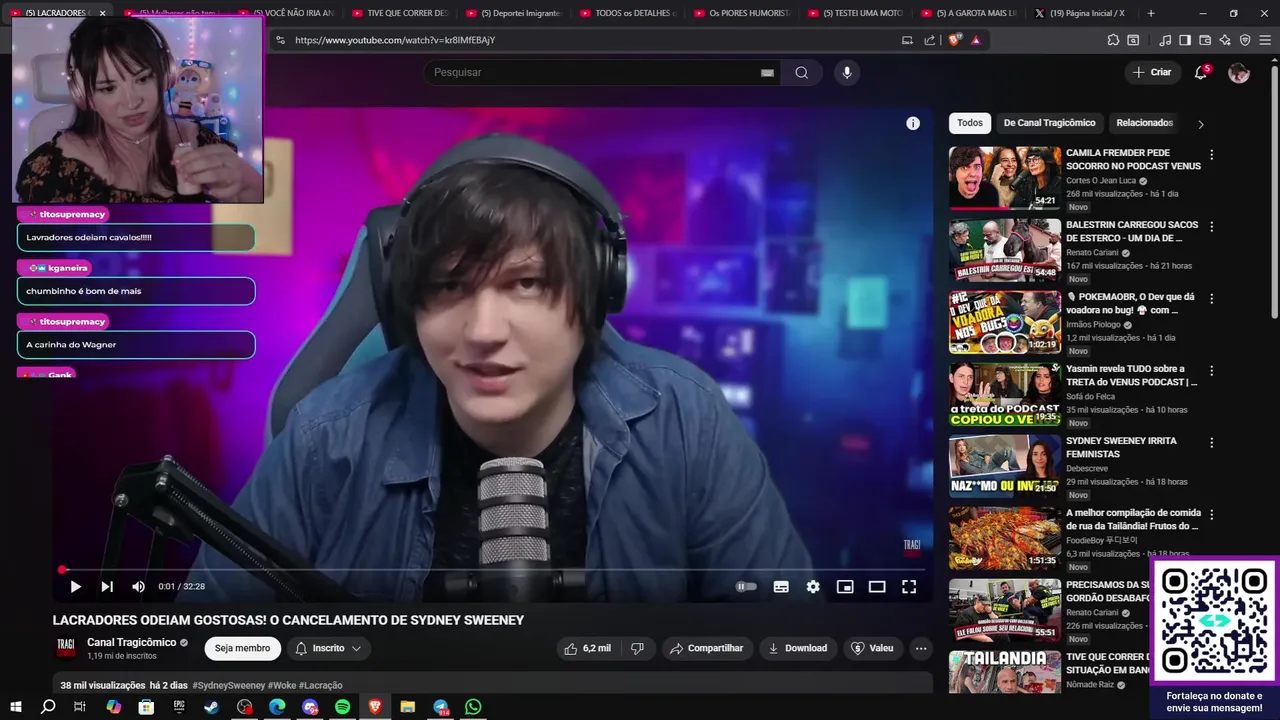The image size is (1280, 720).
Task: Switch to A GAROTA MAIS tab
Action: 968,13
